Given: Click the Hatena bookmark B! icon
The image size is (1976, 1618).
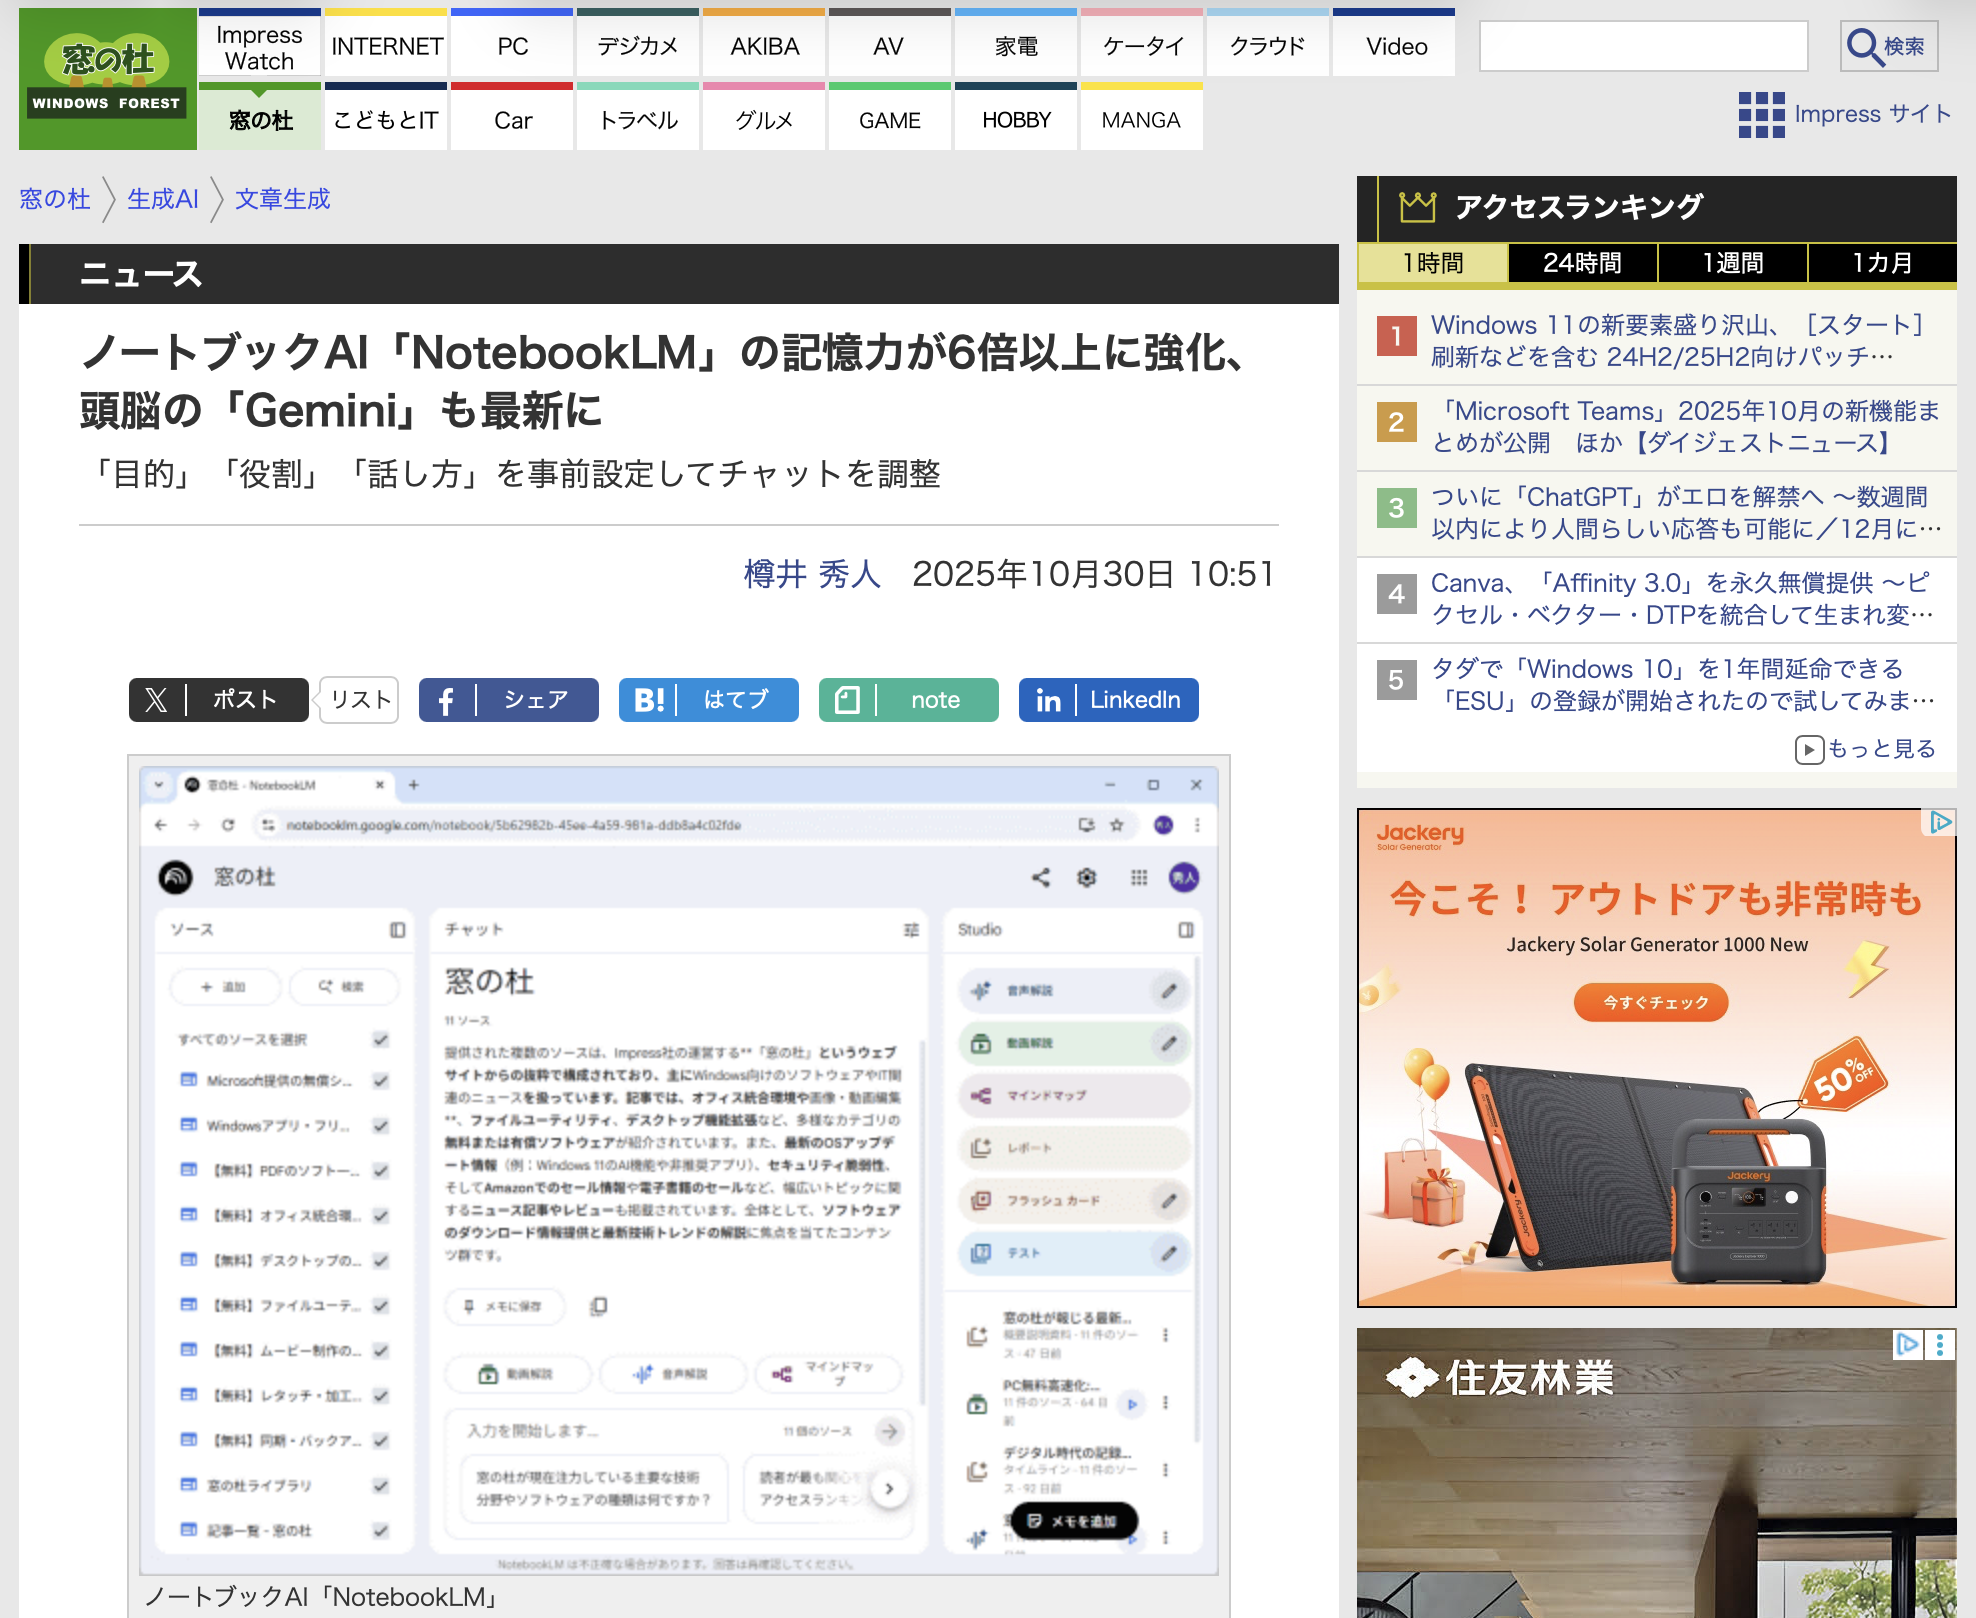Looking at the screenshot, I should pyautogui.click(x=649, y=700).
